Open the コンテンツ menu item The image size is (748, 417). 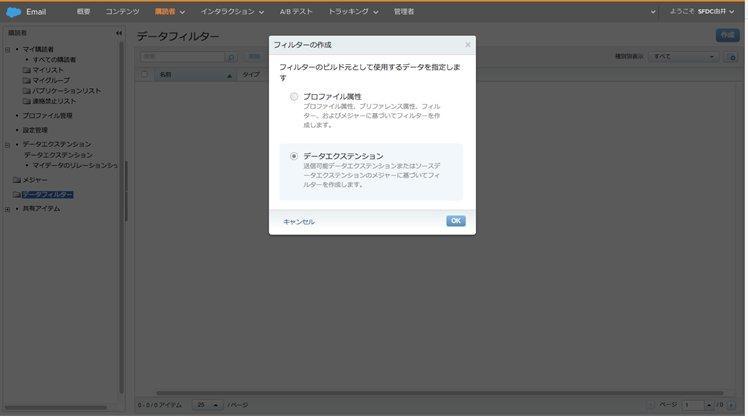[122, 11]
